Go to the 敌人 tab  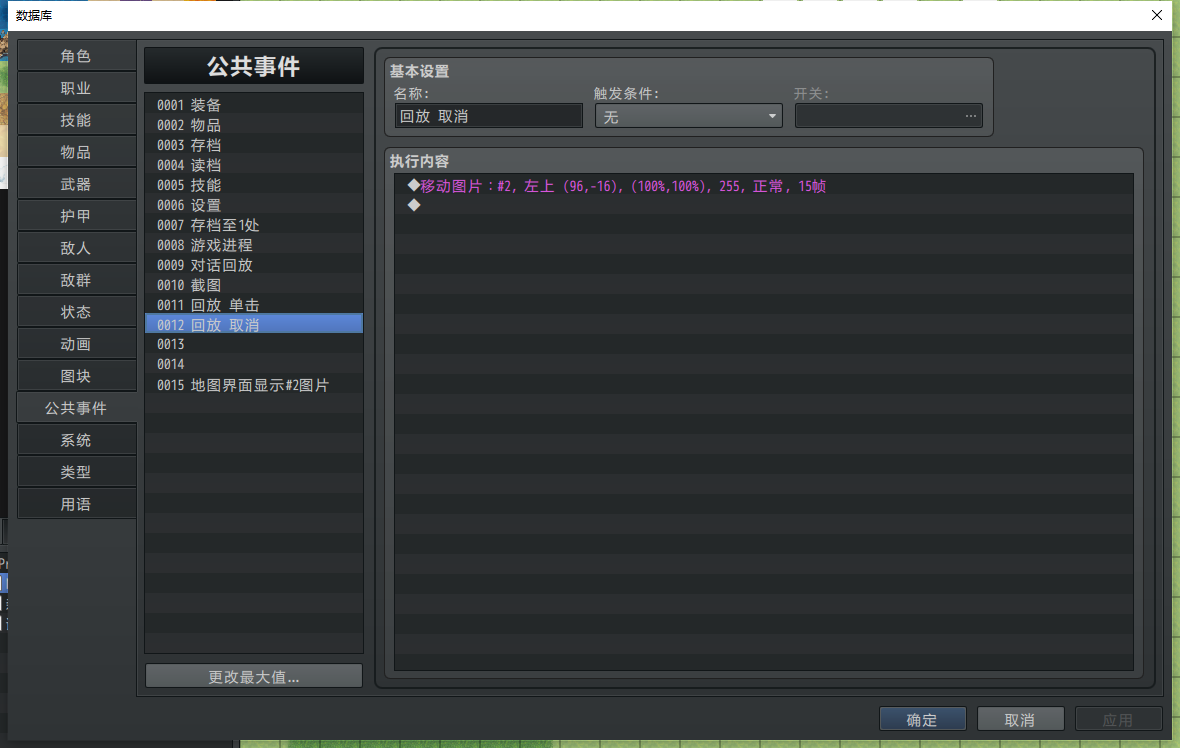76,248
